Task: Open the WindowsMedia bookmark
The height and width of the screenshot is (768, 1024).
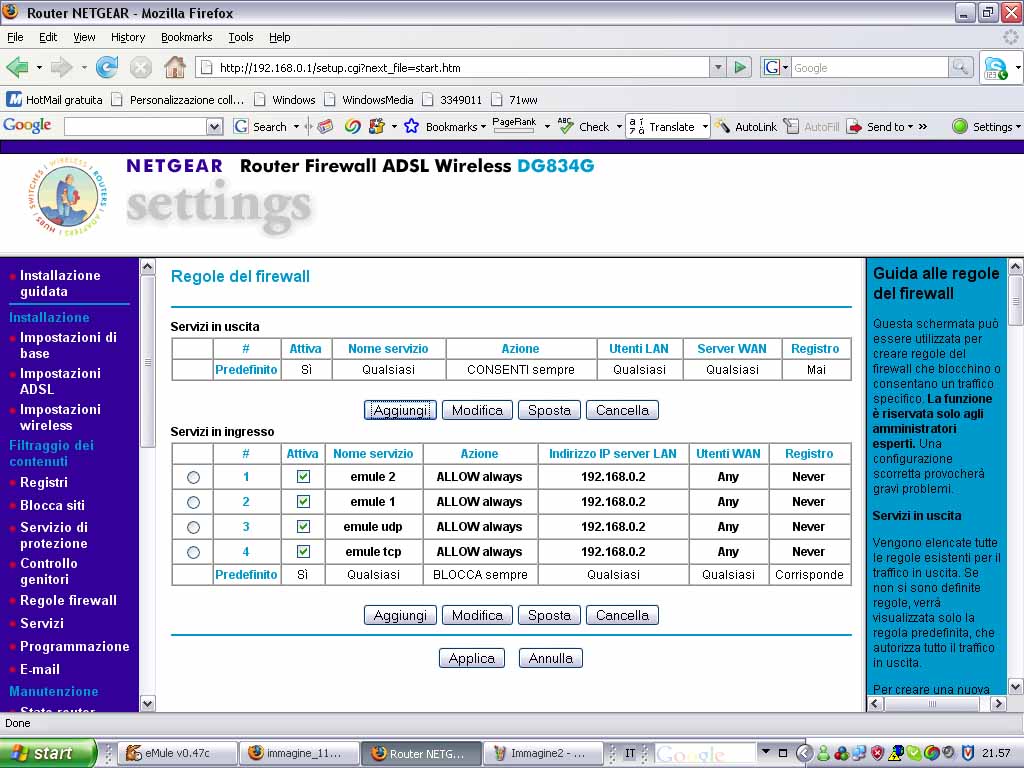Action: [370, 100]
